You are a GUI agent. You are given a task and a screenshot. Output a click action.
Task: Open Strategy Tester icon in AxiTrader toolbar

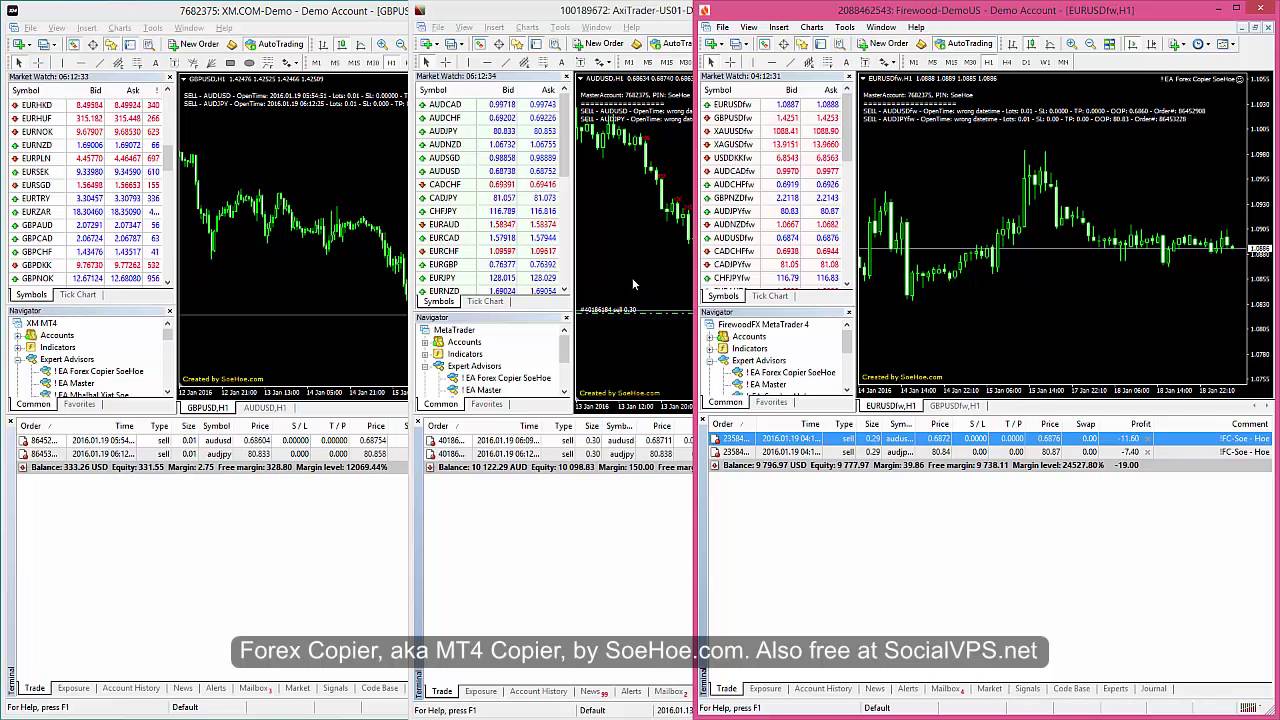point(556,44)
